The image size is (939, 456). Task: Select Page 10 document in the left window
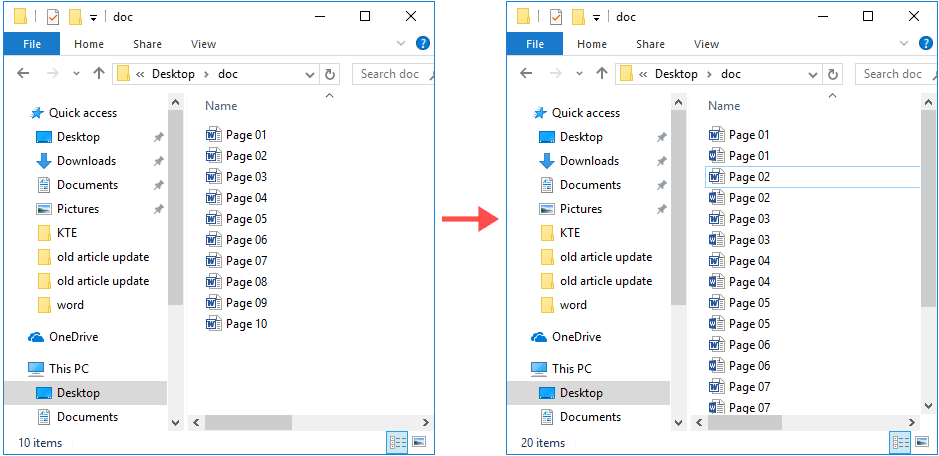coord(245,324)
